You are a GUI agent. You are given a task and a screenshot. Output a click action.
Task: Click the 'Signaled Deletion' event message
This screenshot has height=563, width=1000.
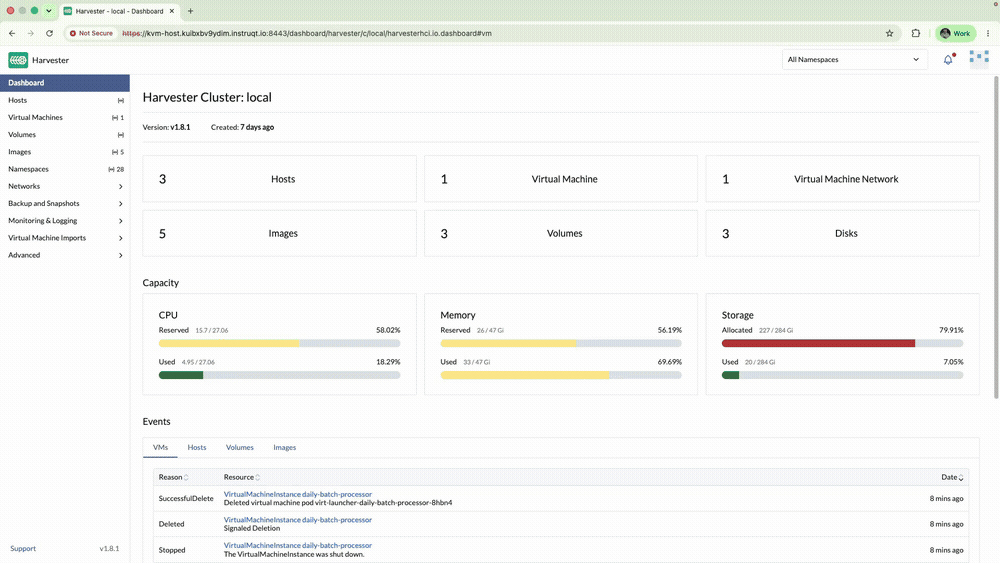[251, 529]
